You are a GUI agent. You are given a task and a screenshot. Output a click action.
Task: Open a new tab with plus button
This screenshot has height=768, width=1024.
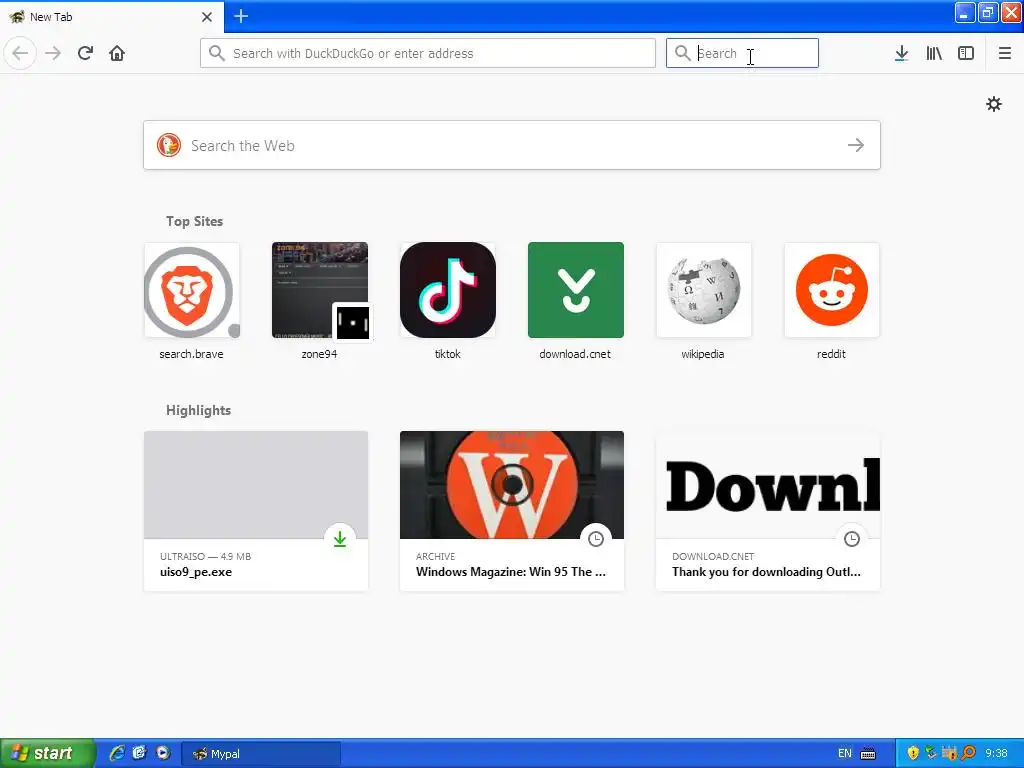point(240,16)
